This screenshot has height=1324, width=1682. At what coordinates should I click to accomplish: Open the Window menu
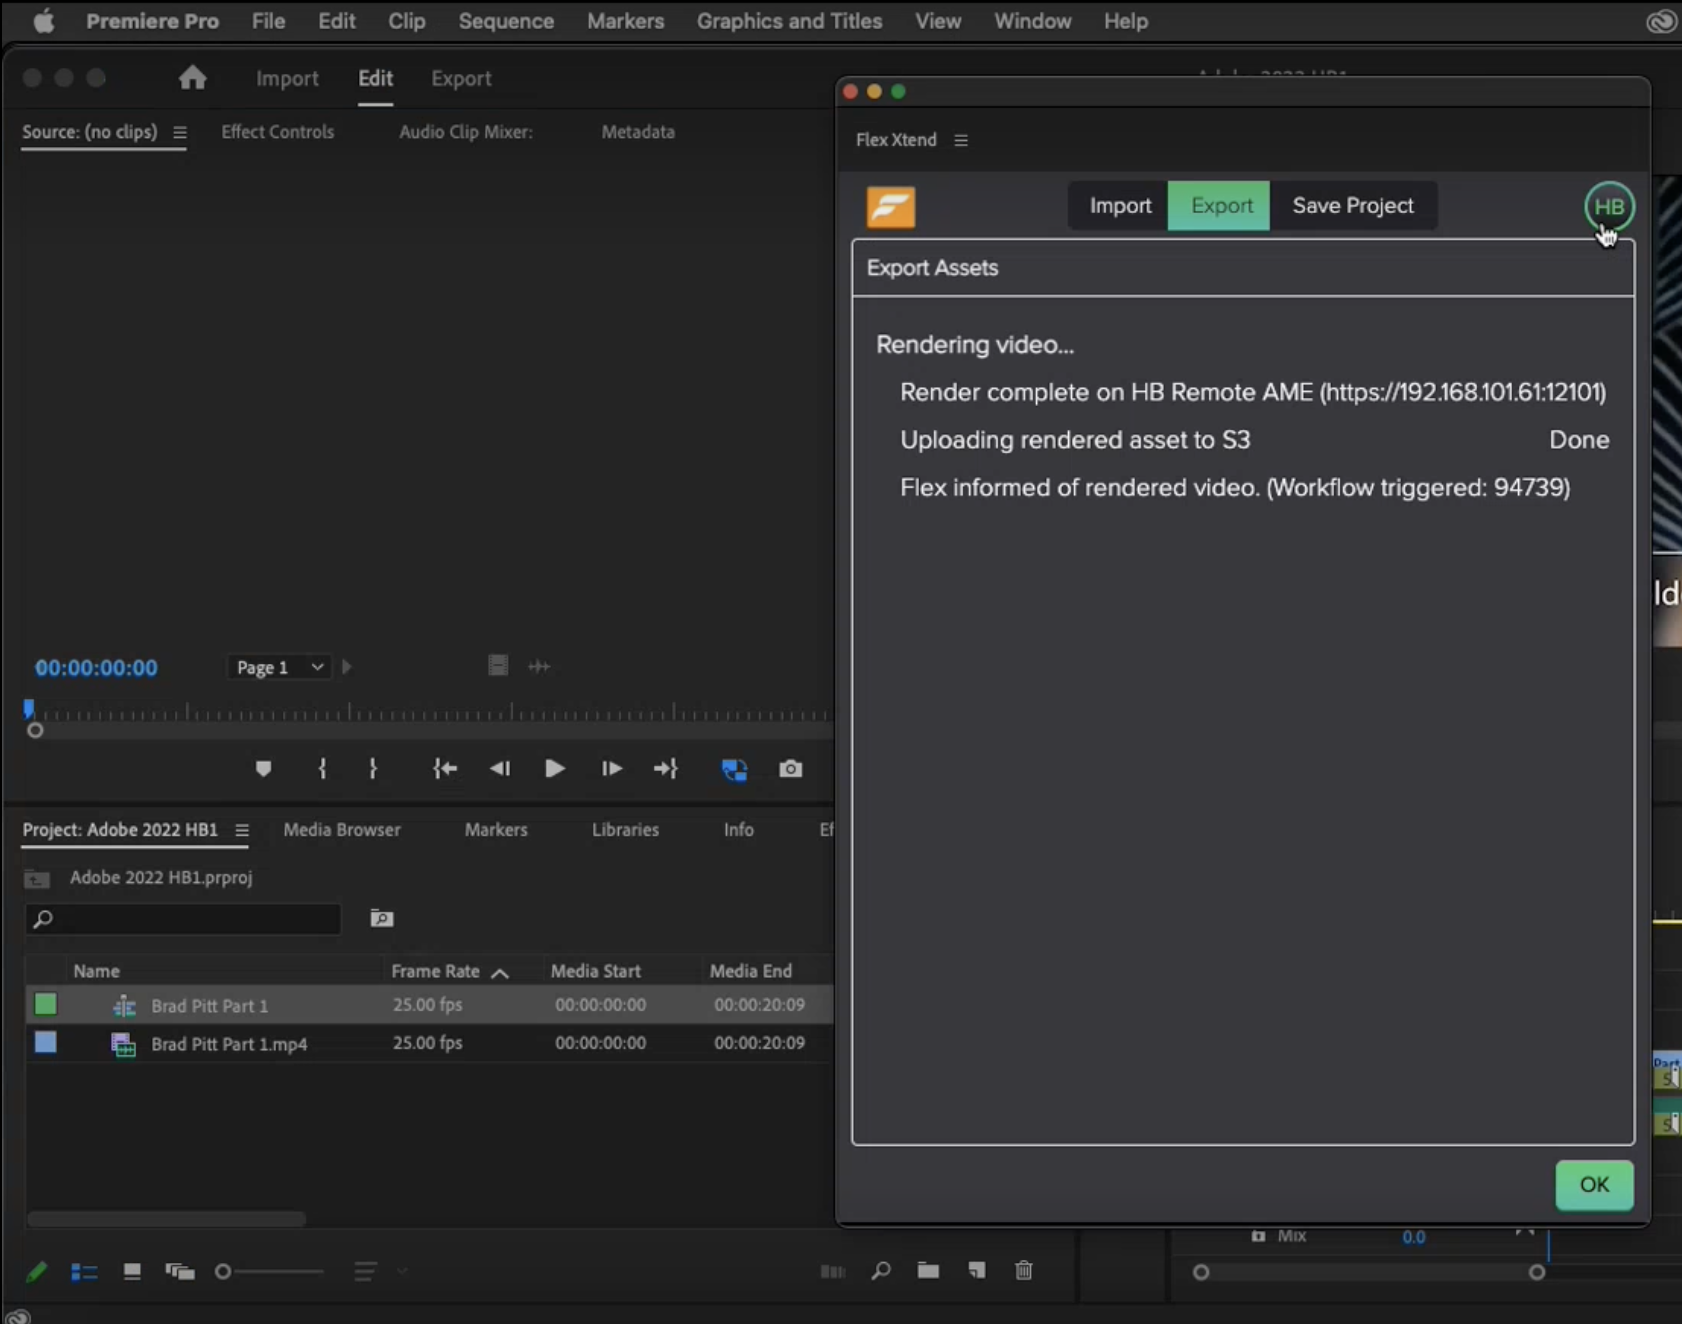1032,21
